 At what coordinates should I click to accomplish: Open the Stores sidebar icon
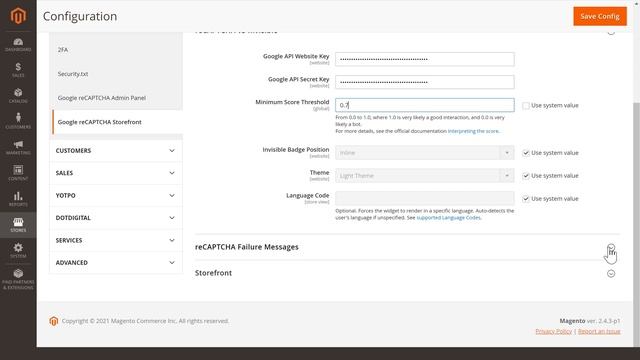[x=18, y=225]
